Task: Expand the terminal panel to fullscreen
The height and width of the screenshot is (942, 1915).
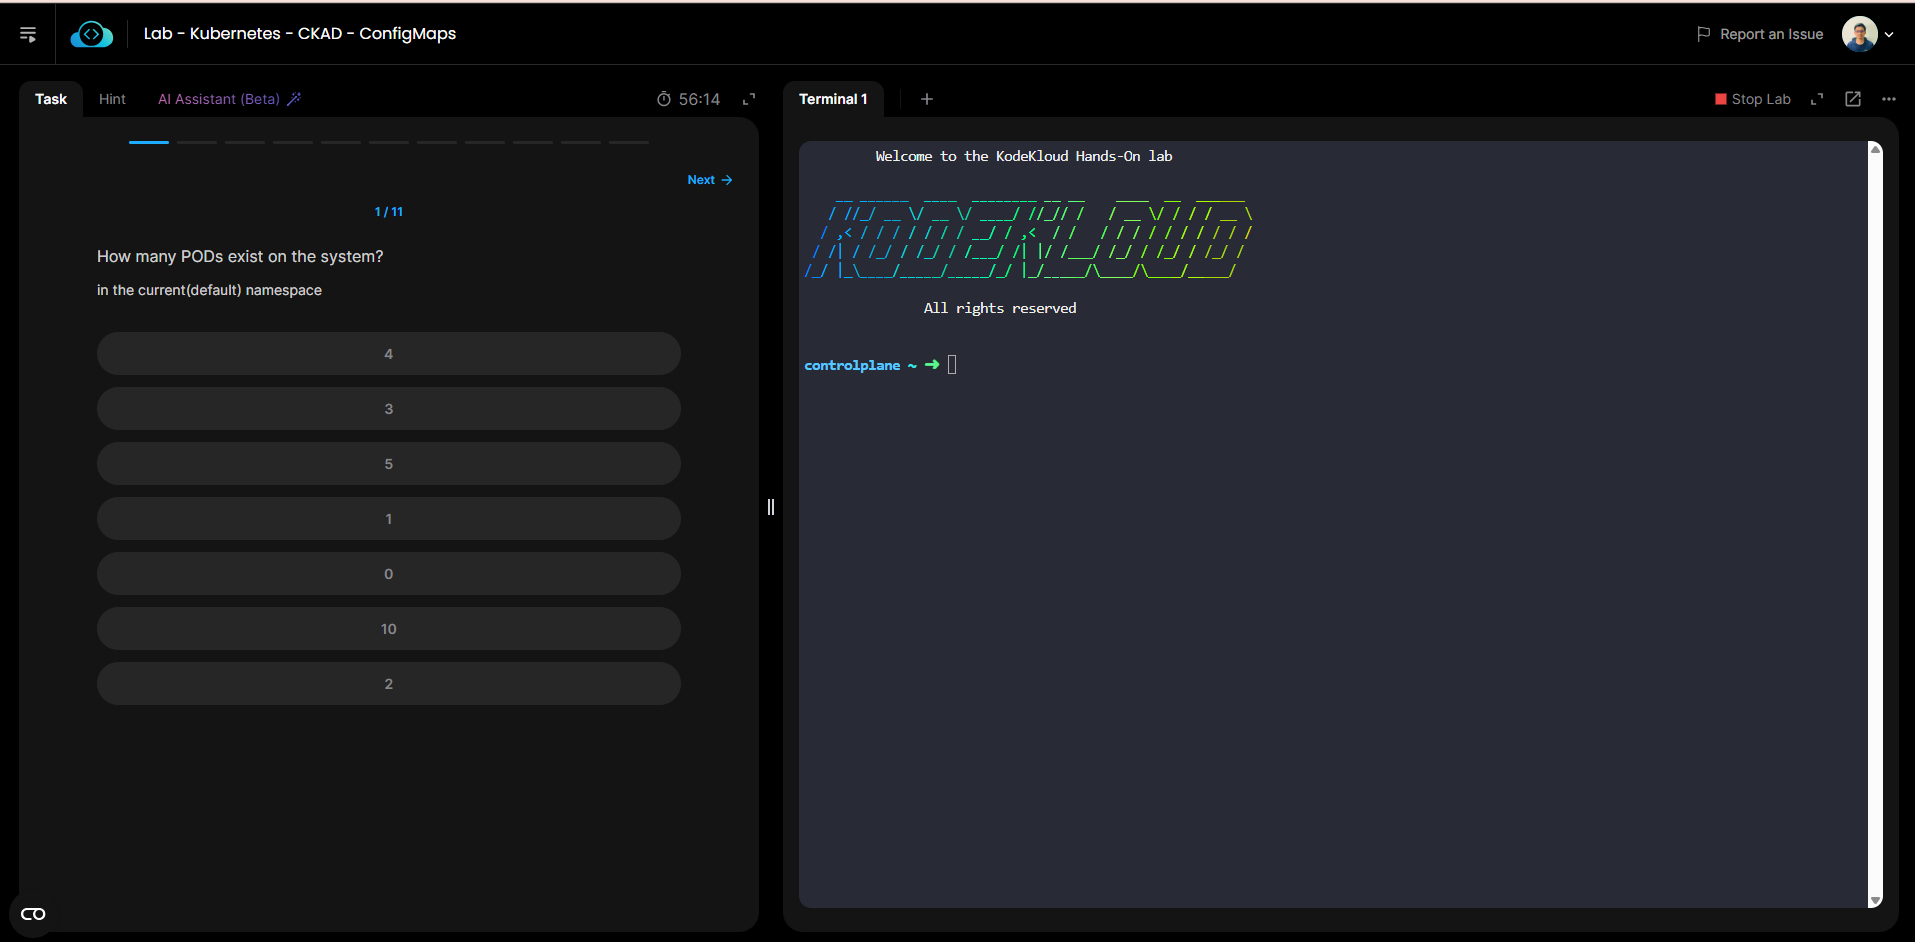Action: click(x=1817, y=99)
